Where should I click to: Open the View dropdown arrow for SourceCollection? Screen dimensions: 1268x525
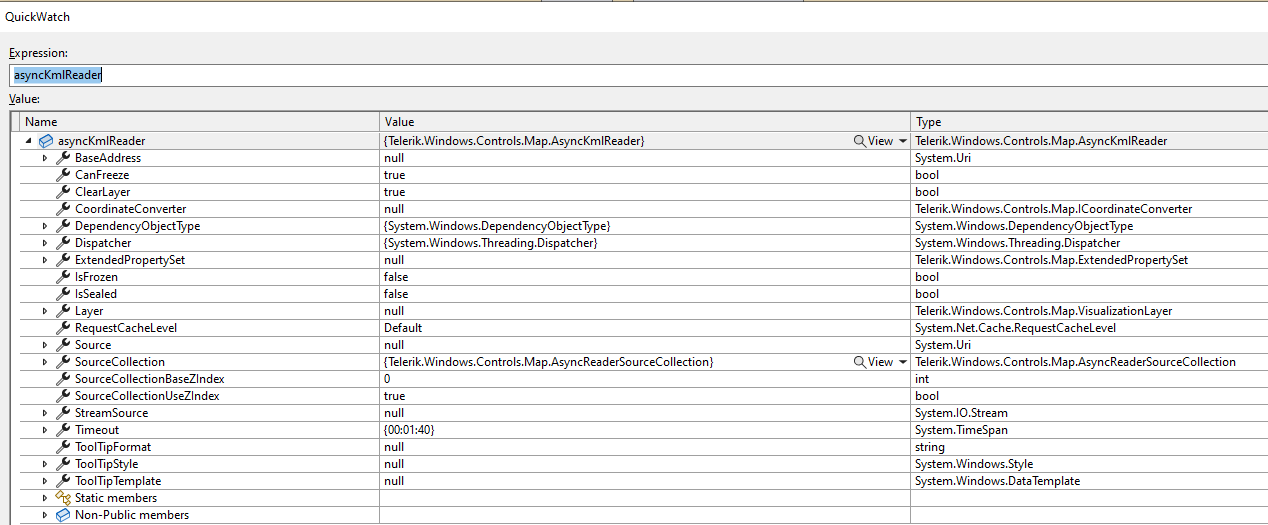point(903,362)
